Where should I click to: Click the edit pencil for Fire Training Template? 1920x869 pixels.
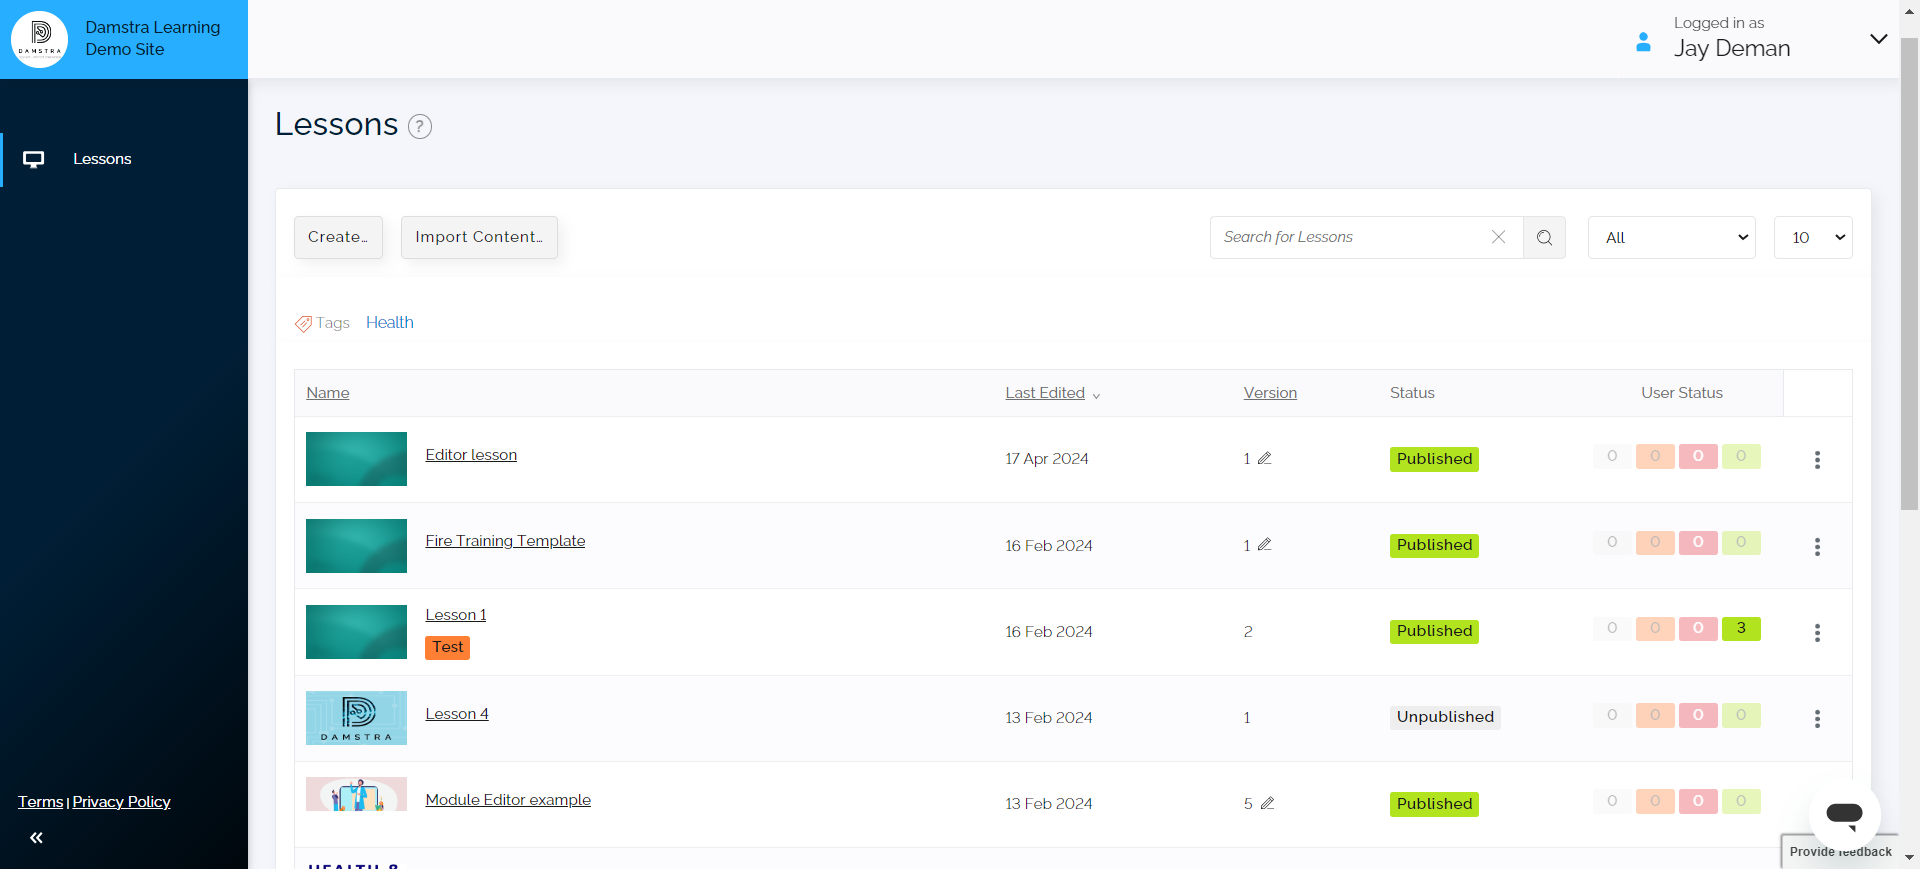pyautogui.click(x=1265, y=544)
